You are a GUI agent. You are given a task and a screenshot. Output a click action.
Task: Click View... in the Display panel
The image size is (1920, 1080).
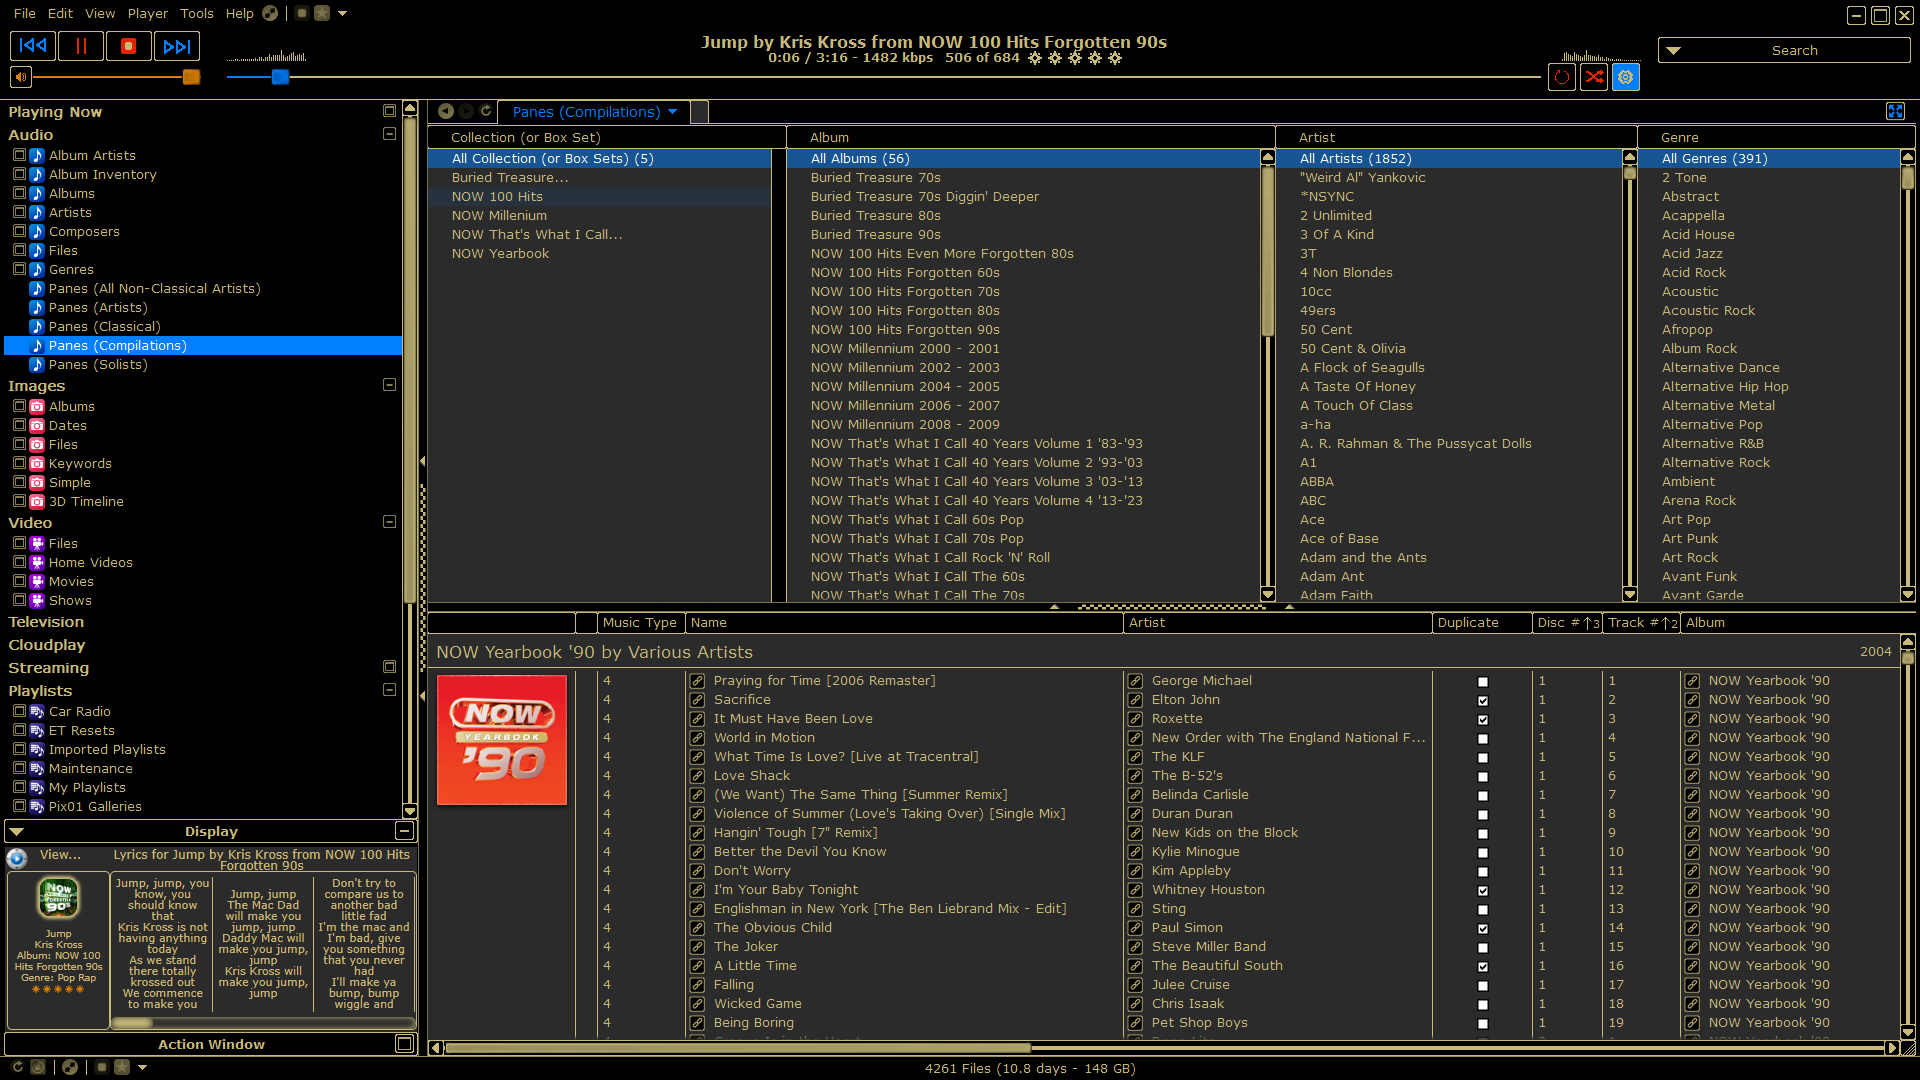point(60,855)
